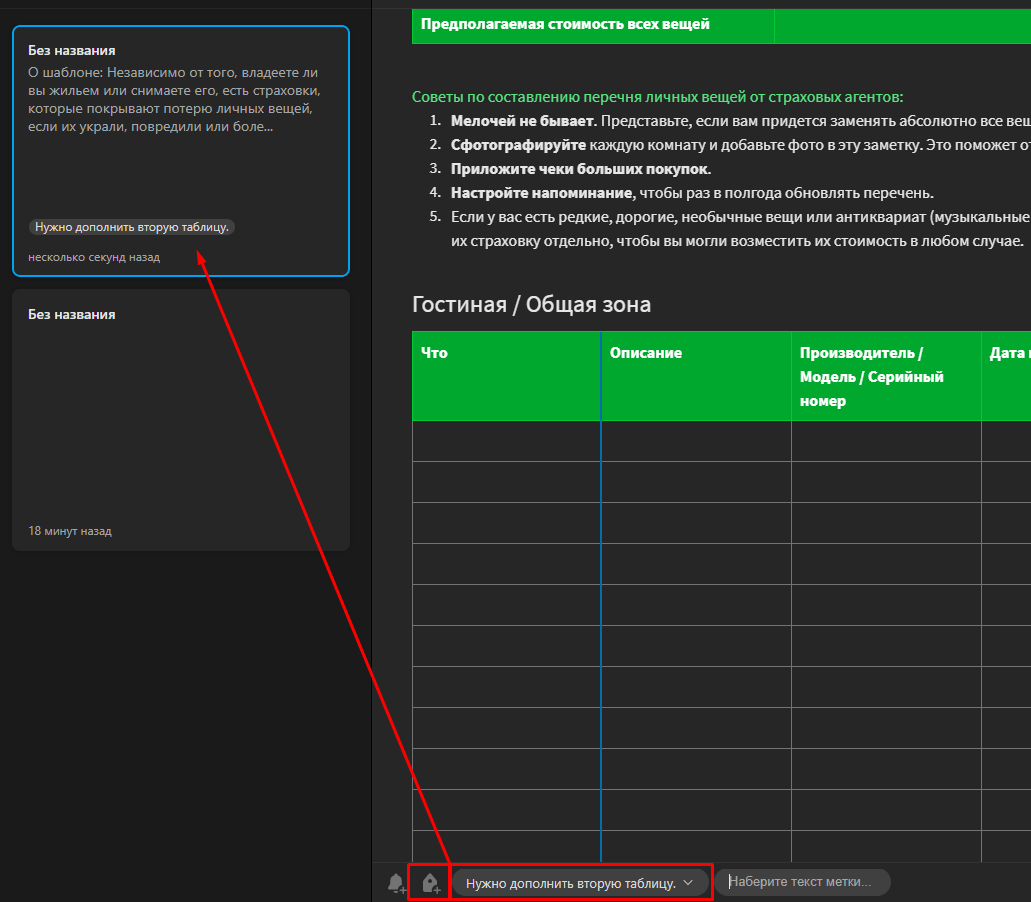
Task: Open the note created 18 минут назад
Action: click(x=180, y=420)
